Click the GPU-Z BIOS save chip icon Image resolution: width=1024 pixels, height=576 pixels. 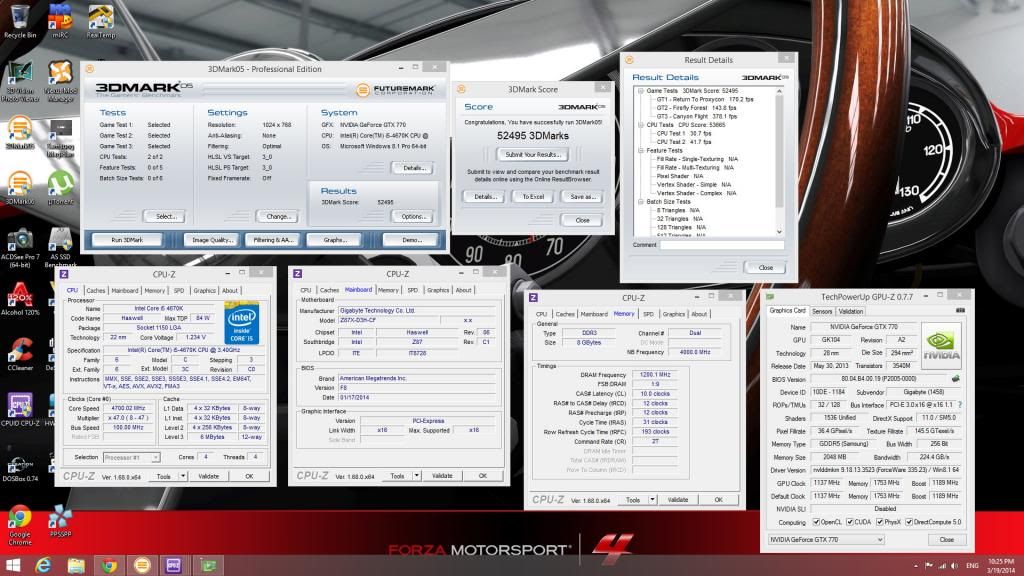(x=955, y=379)
